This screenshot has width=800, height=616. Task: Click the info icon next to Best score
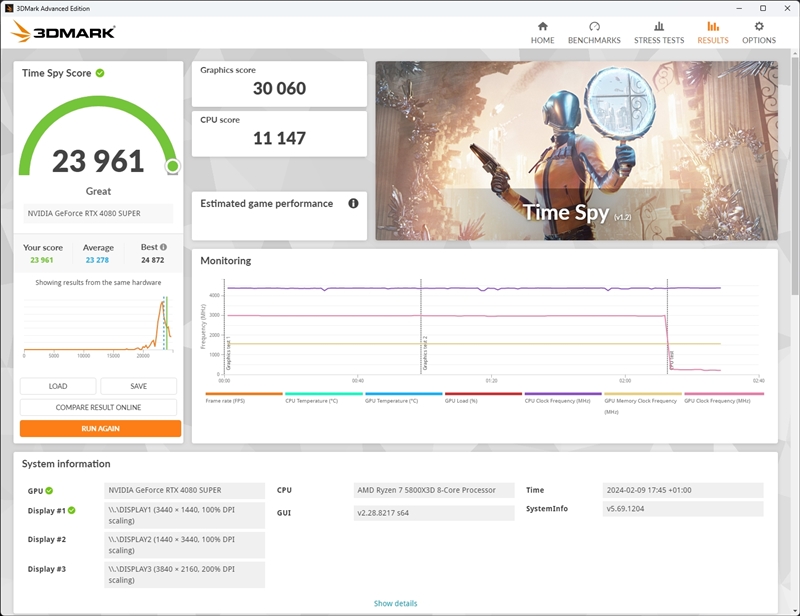(164, 247)
